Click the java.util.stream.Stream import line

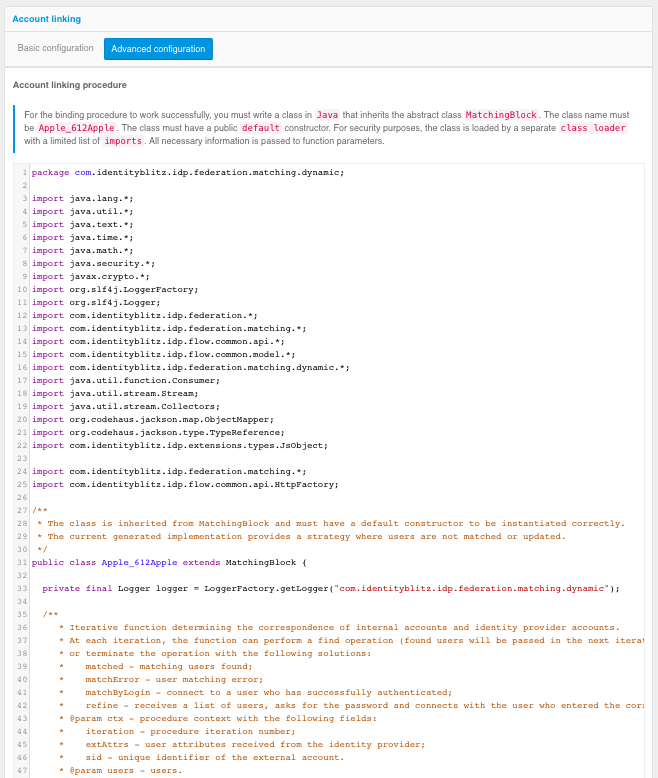coord(115,393)
